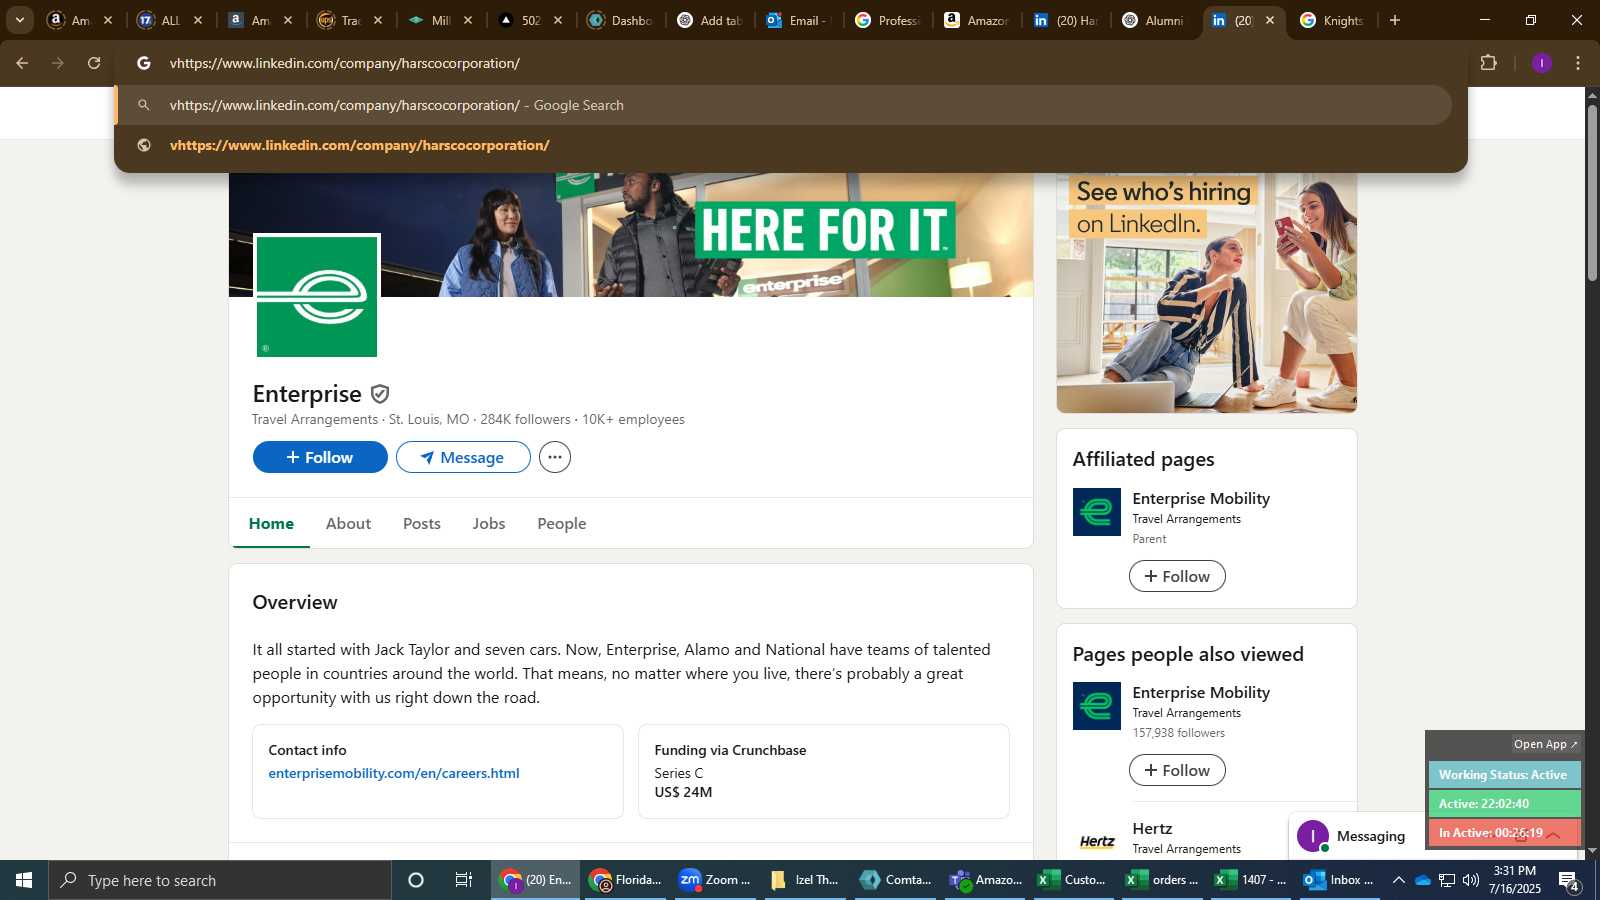
Task: Click the address bar URL field
Action: pos(790,63)
